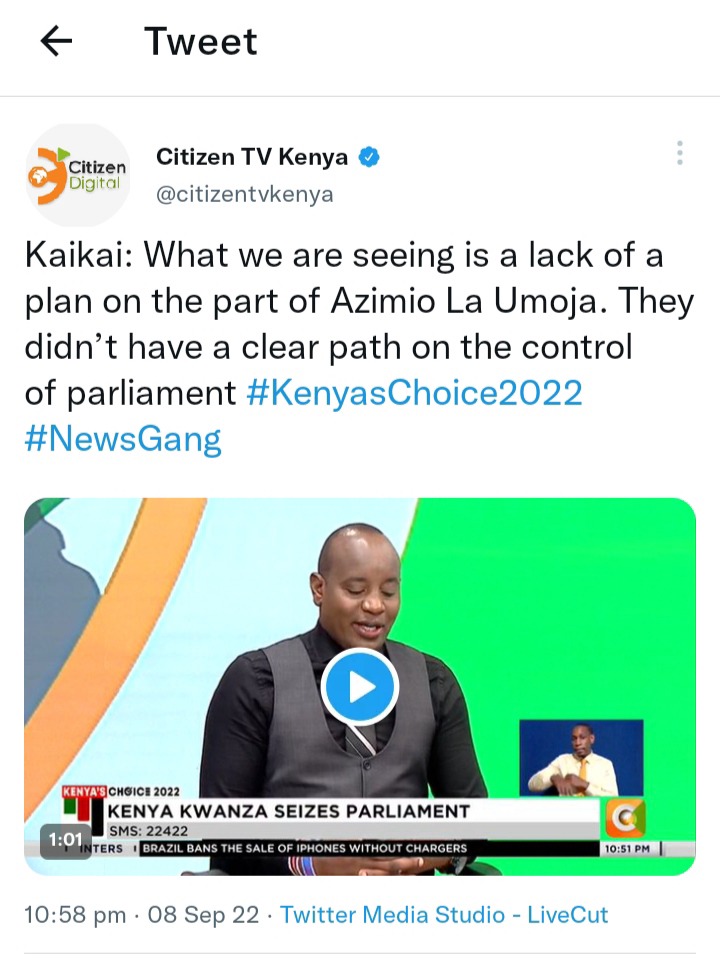The width and height of the screenshot is (720, 960).
Task: Click the Tweet header title
Action: (201, 42)
